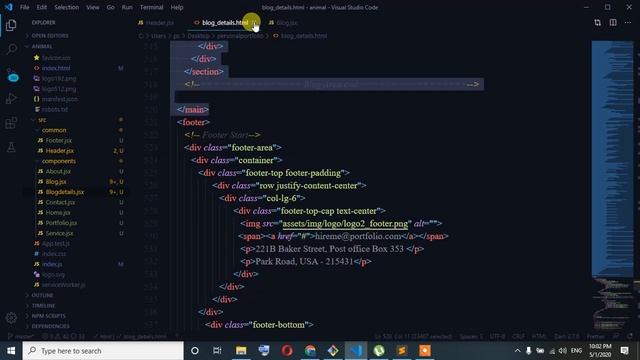The height and width of the screenshot is (360, 640).
Task: Open Contact.jsx in the explorer
Action: pos(60,202)
